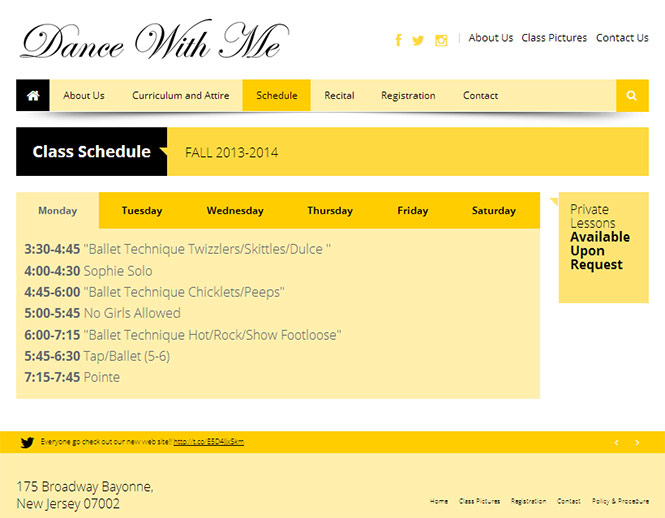
Task: Click Home link in footer
Action: coord(439,501)
